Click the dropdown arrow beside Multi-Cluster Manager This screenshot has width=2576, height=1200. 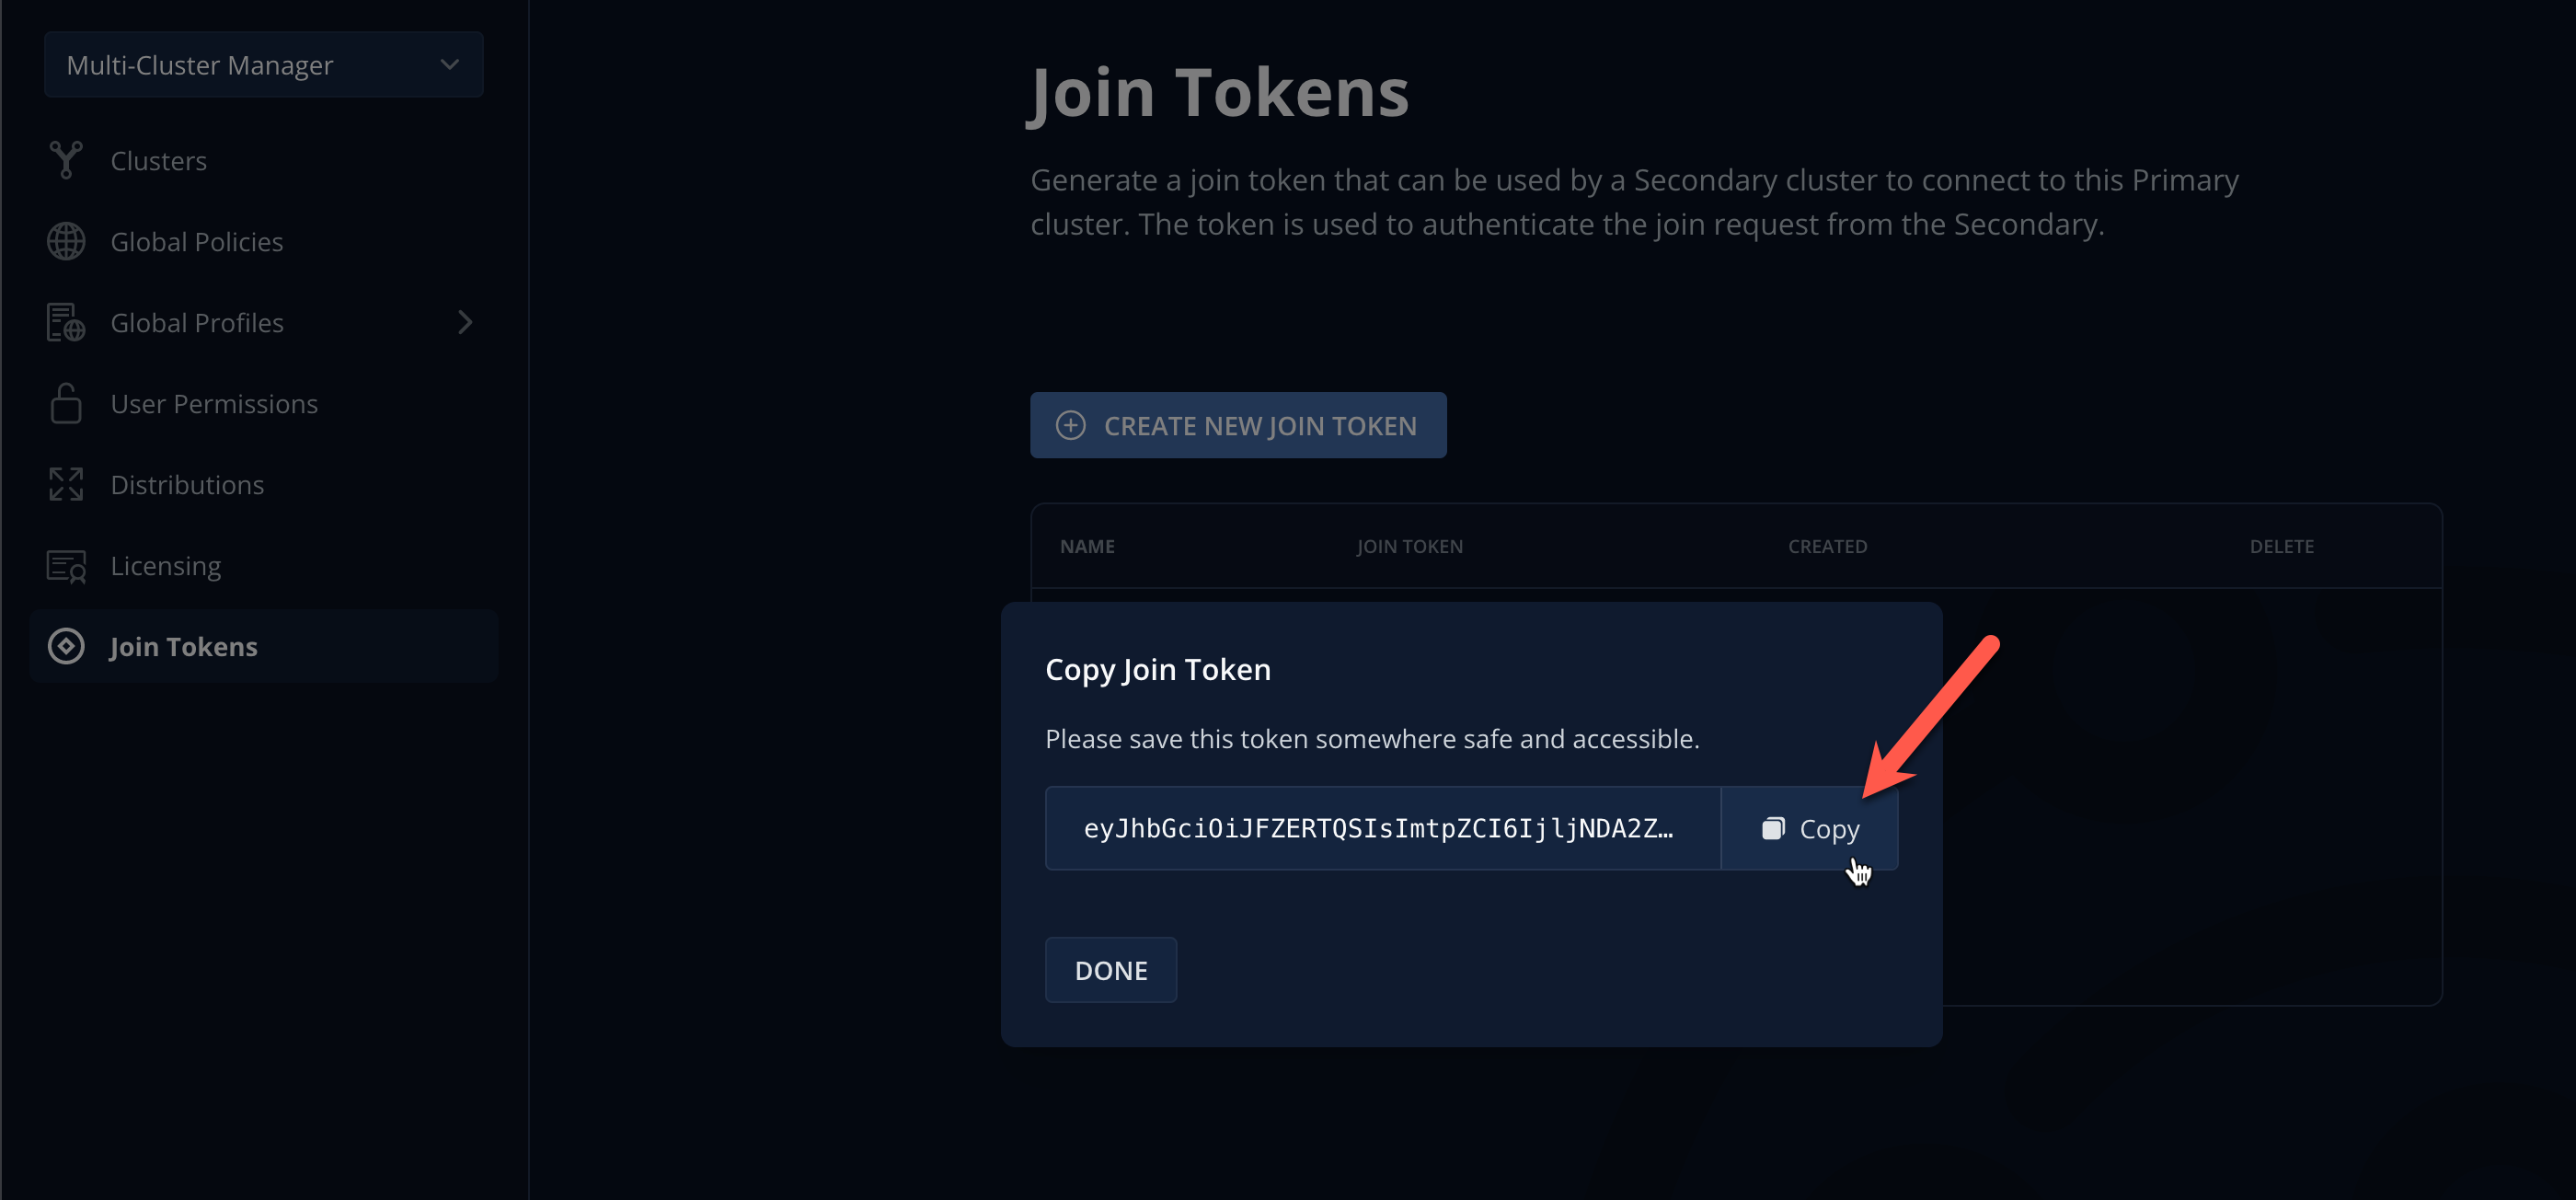[x=449, y=64]
